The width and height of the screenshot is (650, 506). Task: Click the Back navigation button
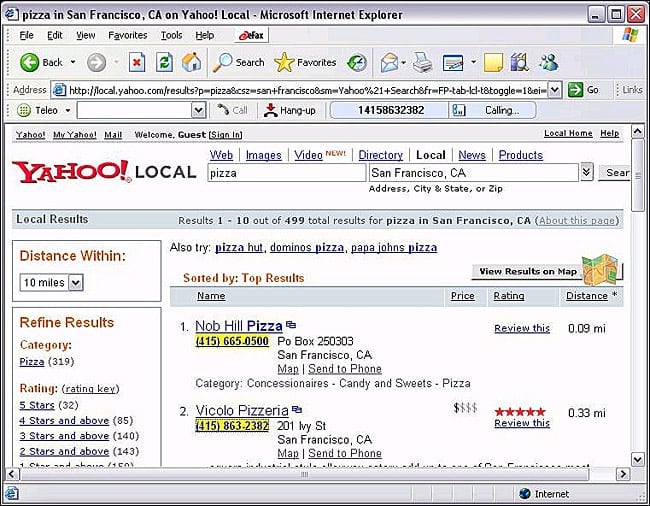click(41, 63)
